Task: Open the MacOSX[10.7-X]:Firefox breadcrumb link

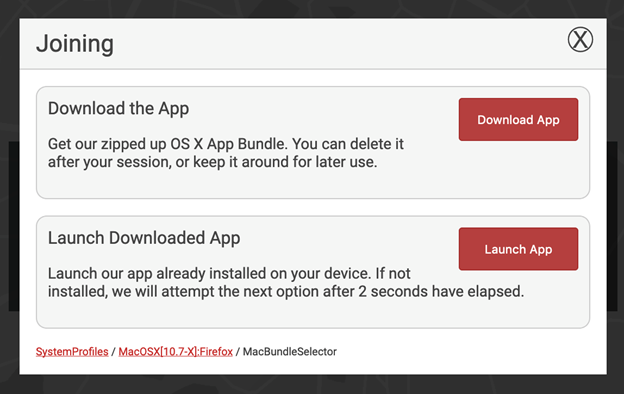Action: point(176,352)
